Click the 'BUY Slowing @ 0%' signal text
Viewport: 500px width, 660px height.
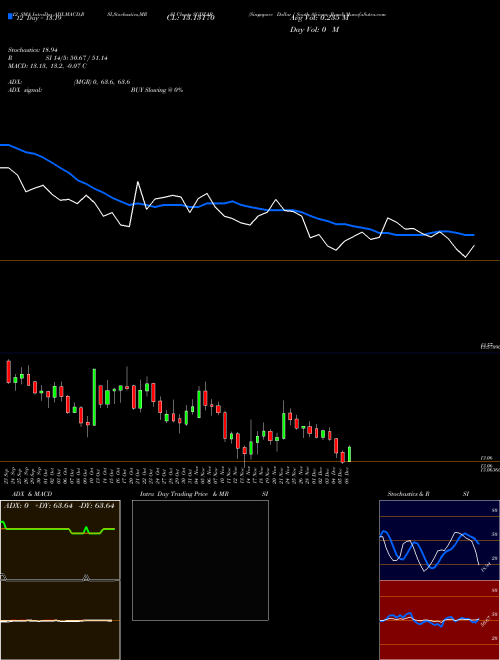tap(157, 90)
